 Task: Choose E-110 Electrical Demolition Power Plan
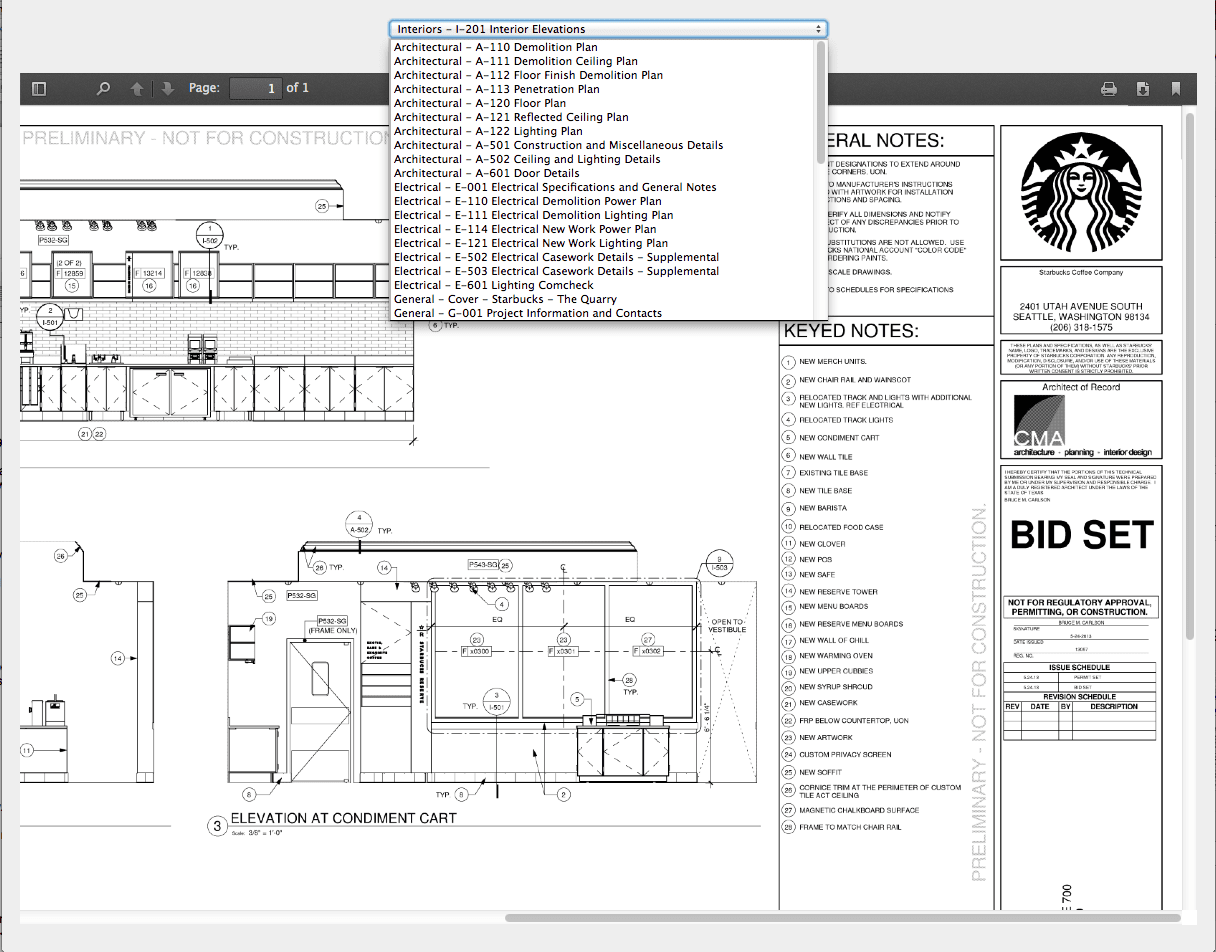[x=603, y=201]
